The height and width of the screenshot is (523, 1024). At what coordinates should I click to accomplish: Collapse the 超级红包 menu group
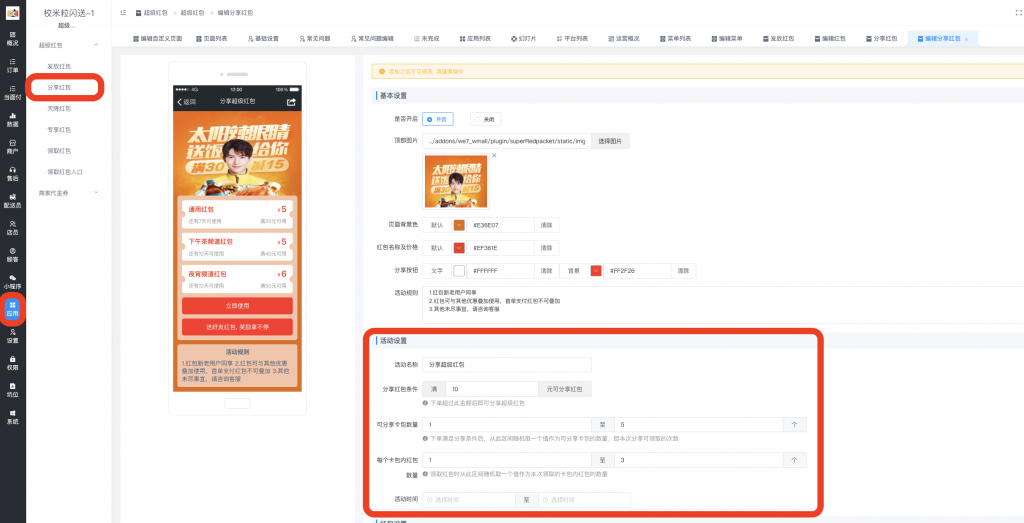pos(97,45)
